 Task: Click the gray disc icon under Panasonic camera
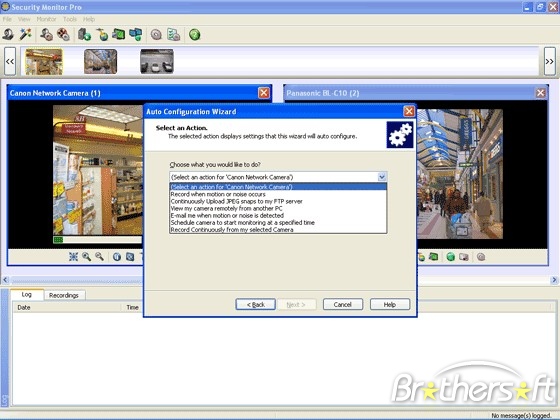(481, 256)
